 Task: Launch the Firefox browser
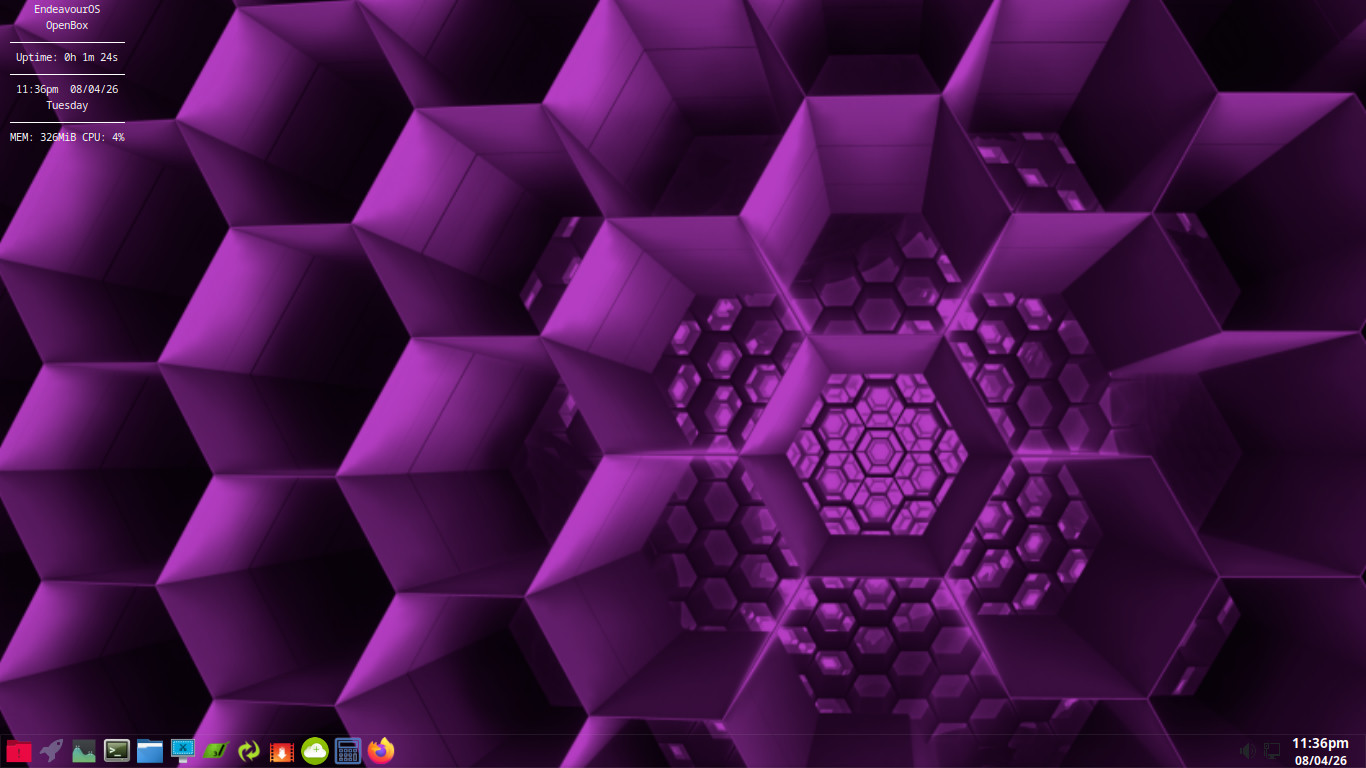click(381, 750)
